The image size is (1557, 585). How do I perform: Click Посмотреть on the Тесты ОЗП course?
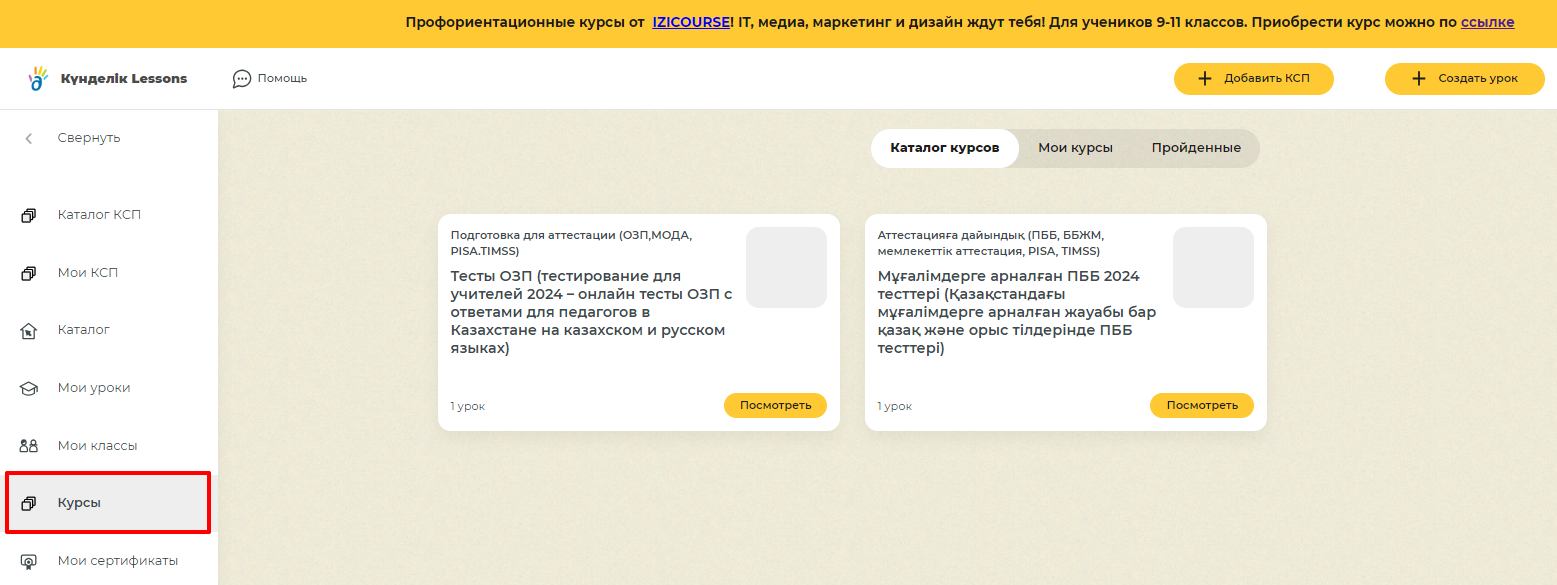(775, 405)
